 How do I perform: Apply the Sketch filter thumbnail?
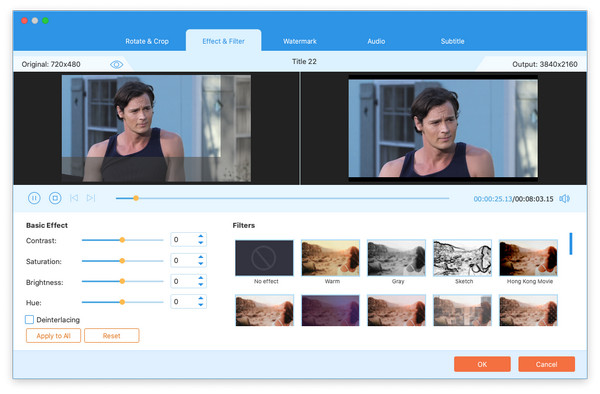[462, 258]
